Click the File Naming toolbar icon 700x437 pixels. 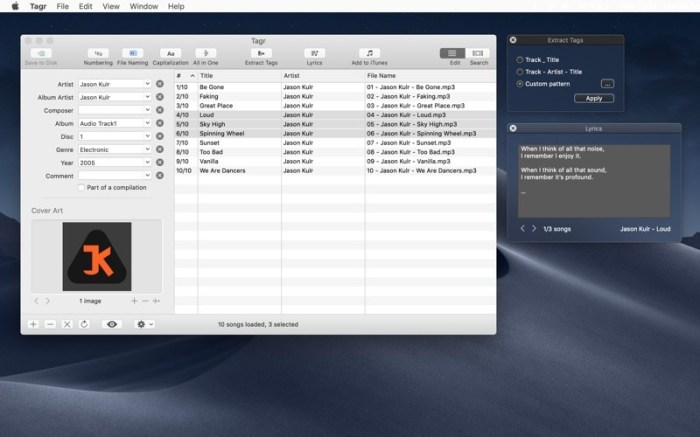(x=132, y=53)
